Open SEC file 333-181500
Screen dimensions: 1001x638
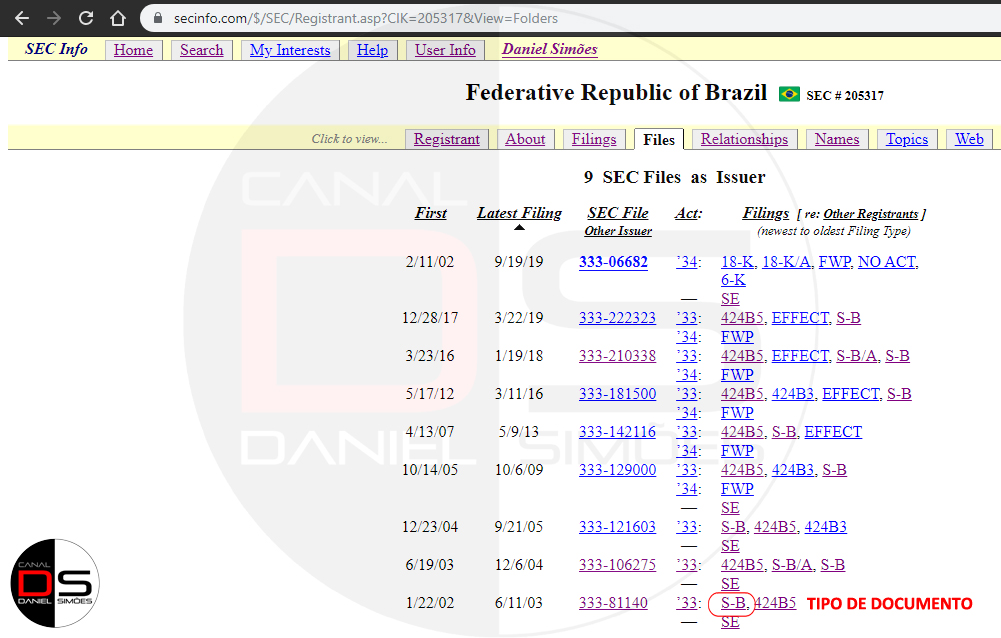(617, 394)
